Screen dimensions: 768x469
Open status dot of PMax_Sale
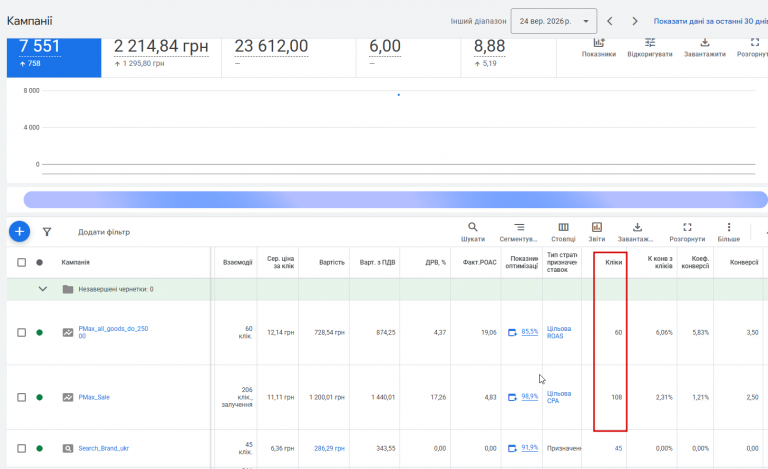(x=40, y=397)
